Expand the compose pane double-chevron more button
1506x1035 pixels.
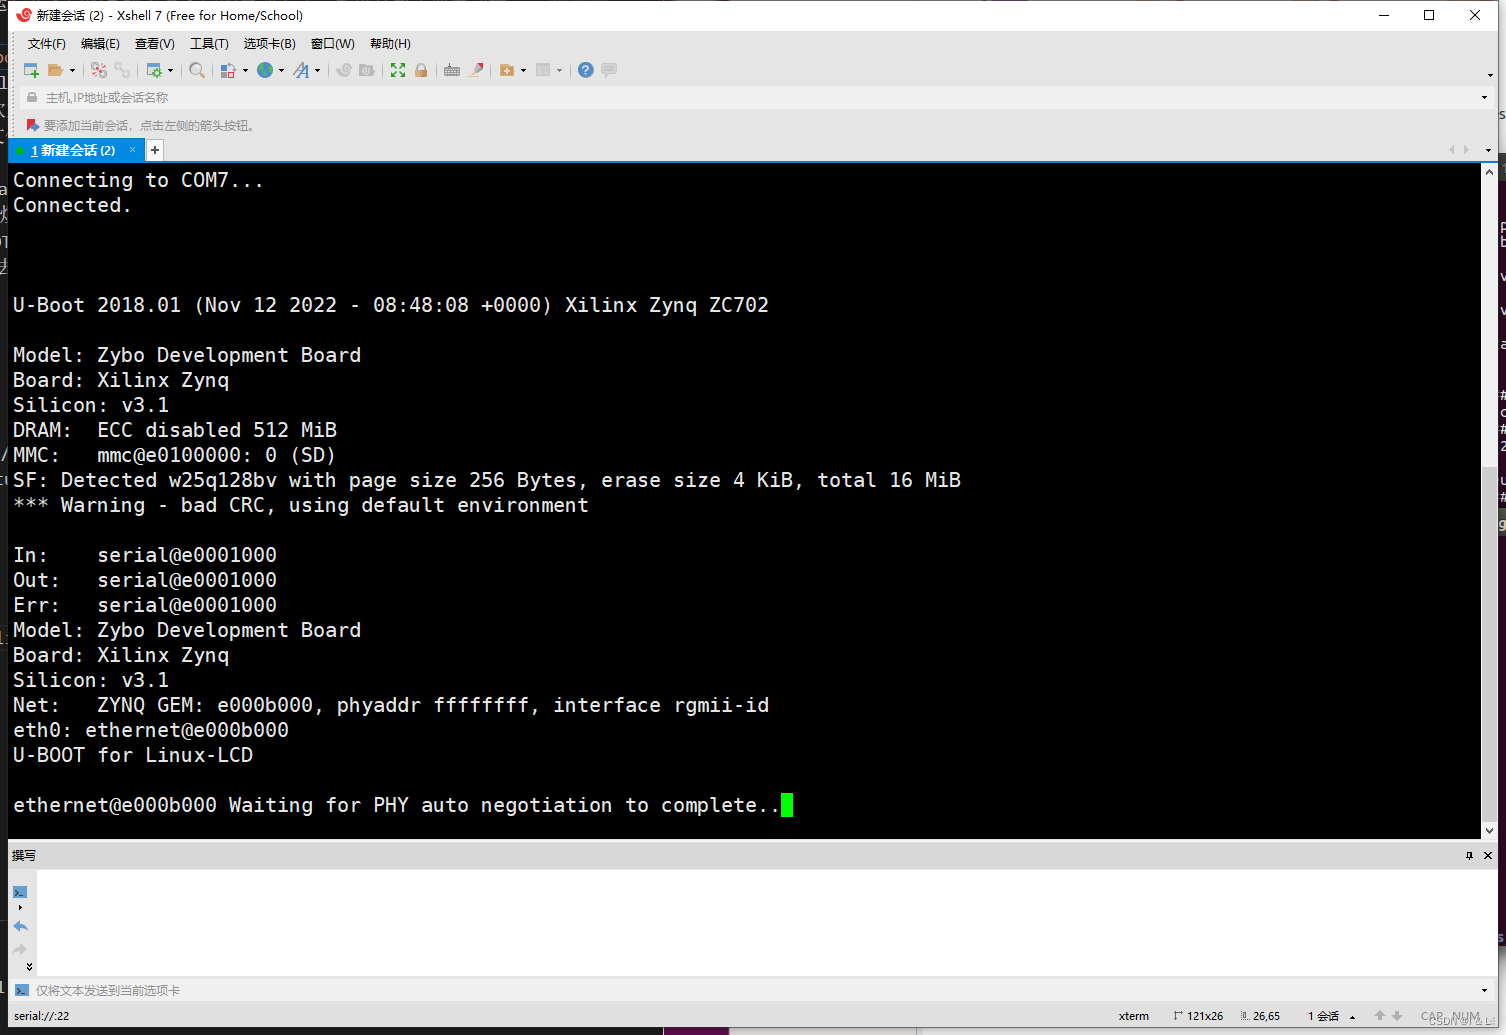coord(29,966)
